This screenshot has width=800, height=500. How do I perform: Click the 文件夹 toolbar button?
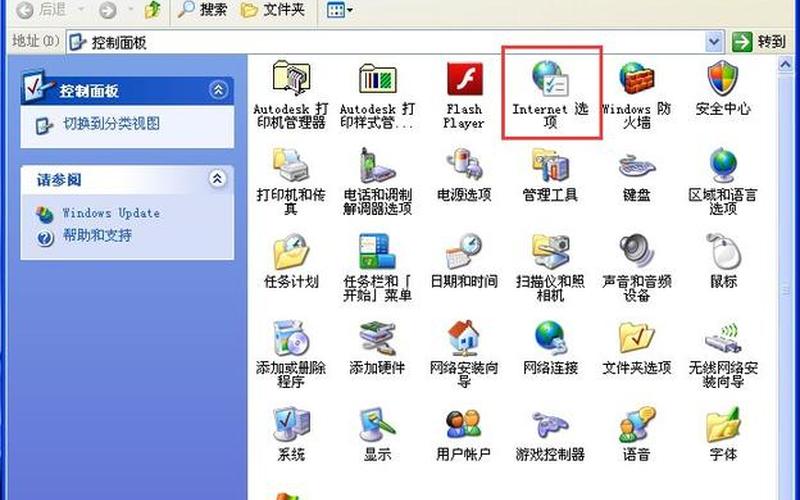273,10
